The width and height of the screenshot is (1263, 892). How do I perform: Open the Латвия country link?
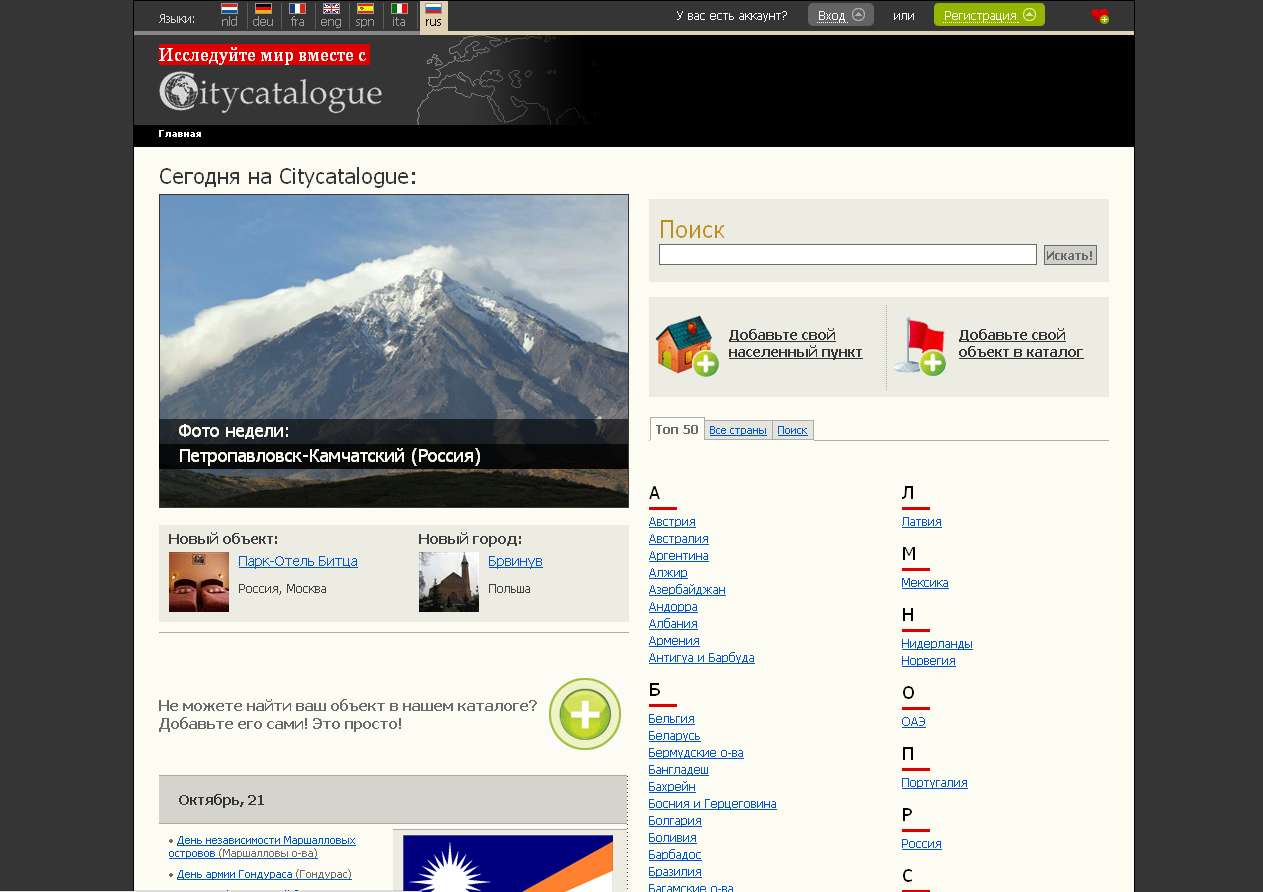click(x=921, y=522)
